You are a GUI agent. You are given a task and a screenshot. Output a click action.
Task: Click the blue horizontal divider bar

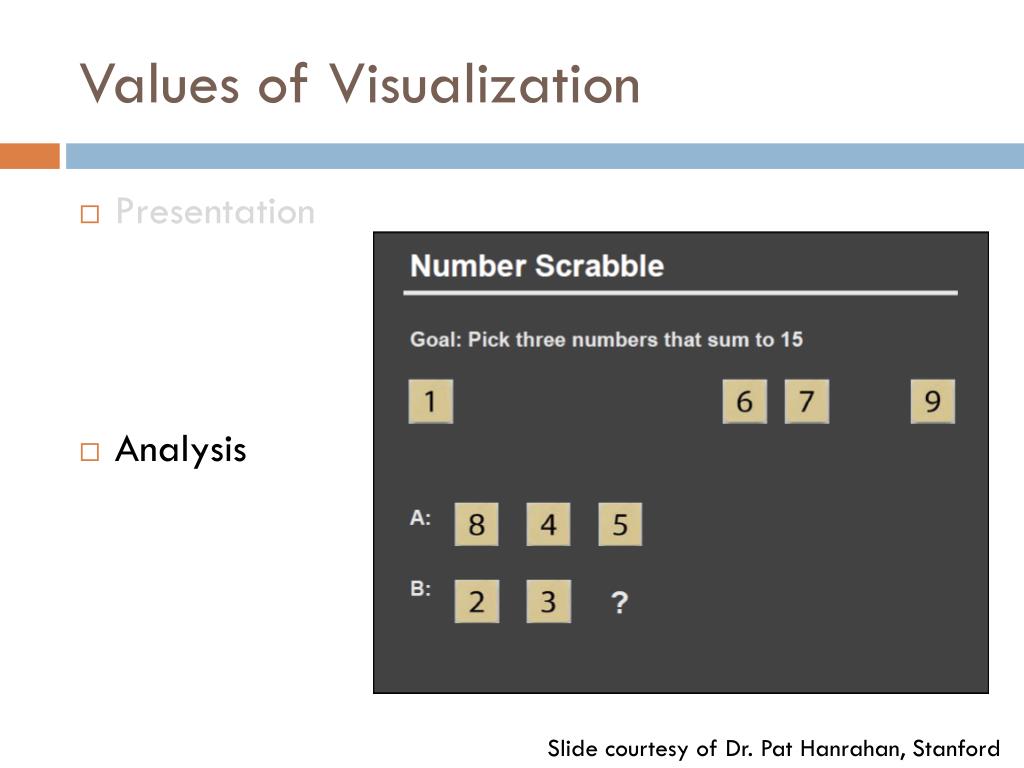(545, 156)
